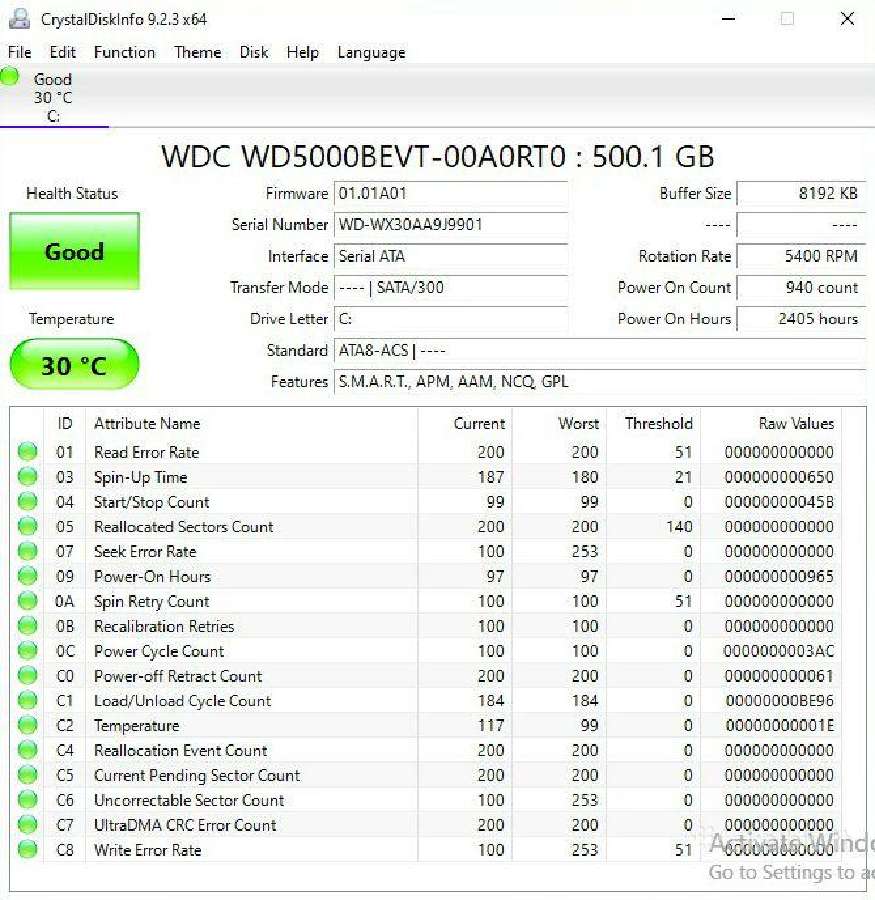This screenshot has height=900, width=875.
Task: Select the Reallocated Sectors Count attribute name
Action: 184,527
